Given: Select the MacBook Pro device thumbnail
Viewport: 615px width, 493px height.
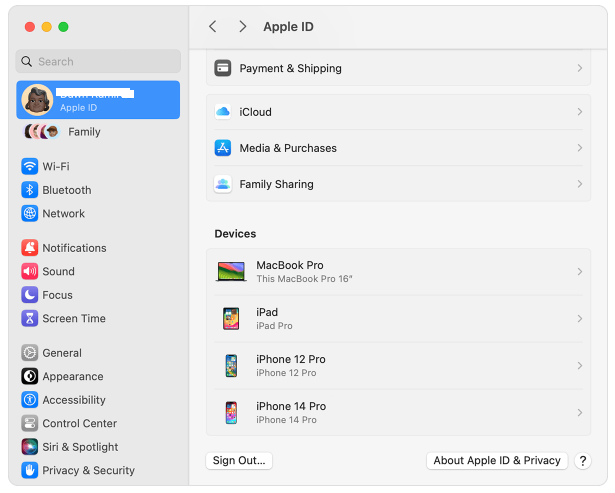Looking at the screenshot, I should pos(231,271).
